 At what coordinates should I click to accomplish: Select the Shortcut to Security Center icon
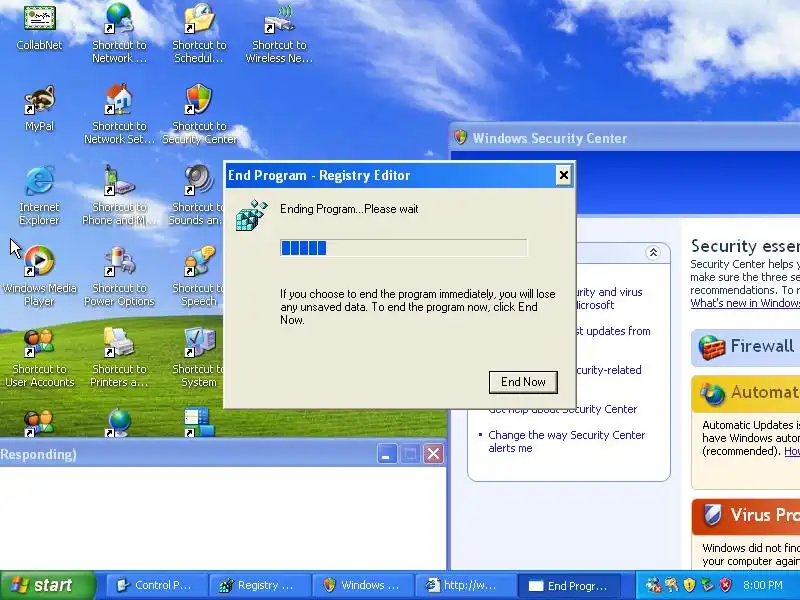(x=199, y=114)
